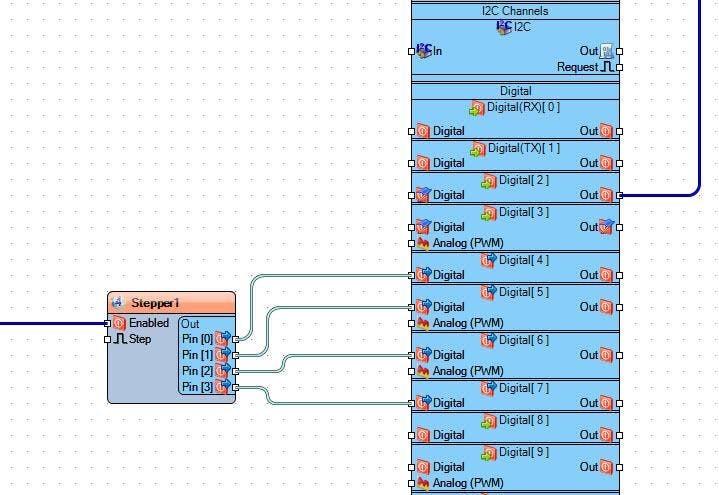This screenshot has height=495, width=719.
Task: Click the Digital[ 2 ] header icon
Action: [489, 181]
